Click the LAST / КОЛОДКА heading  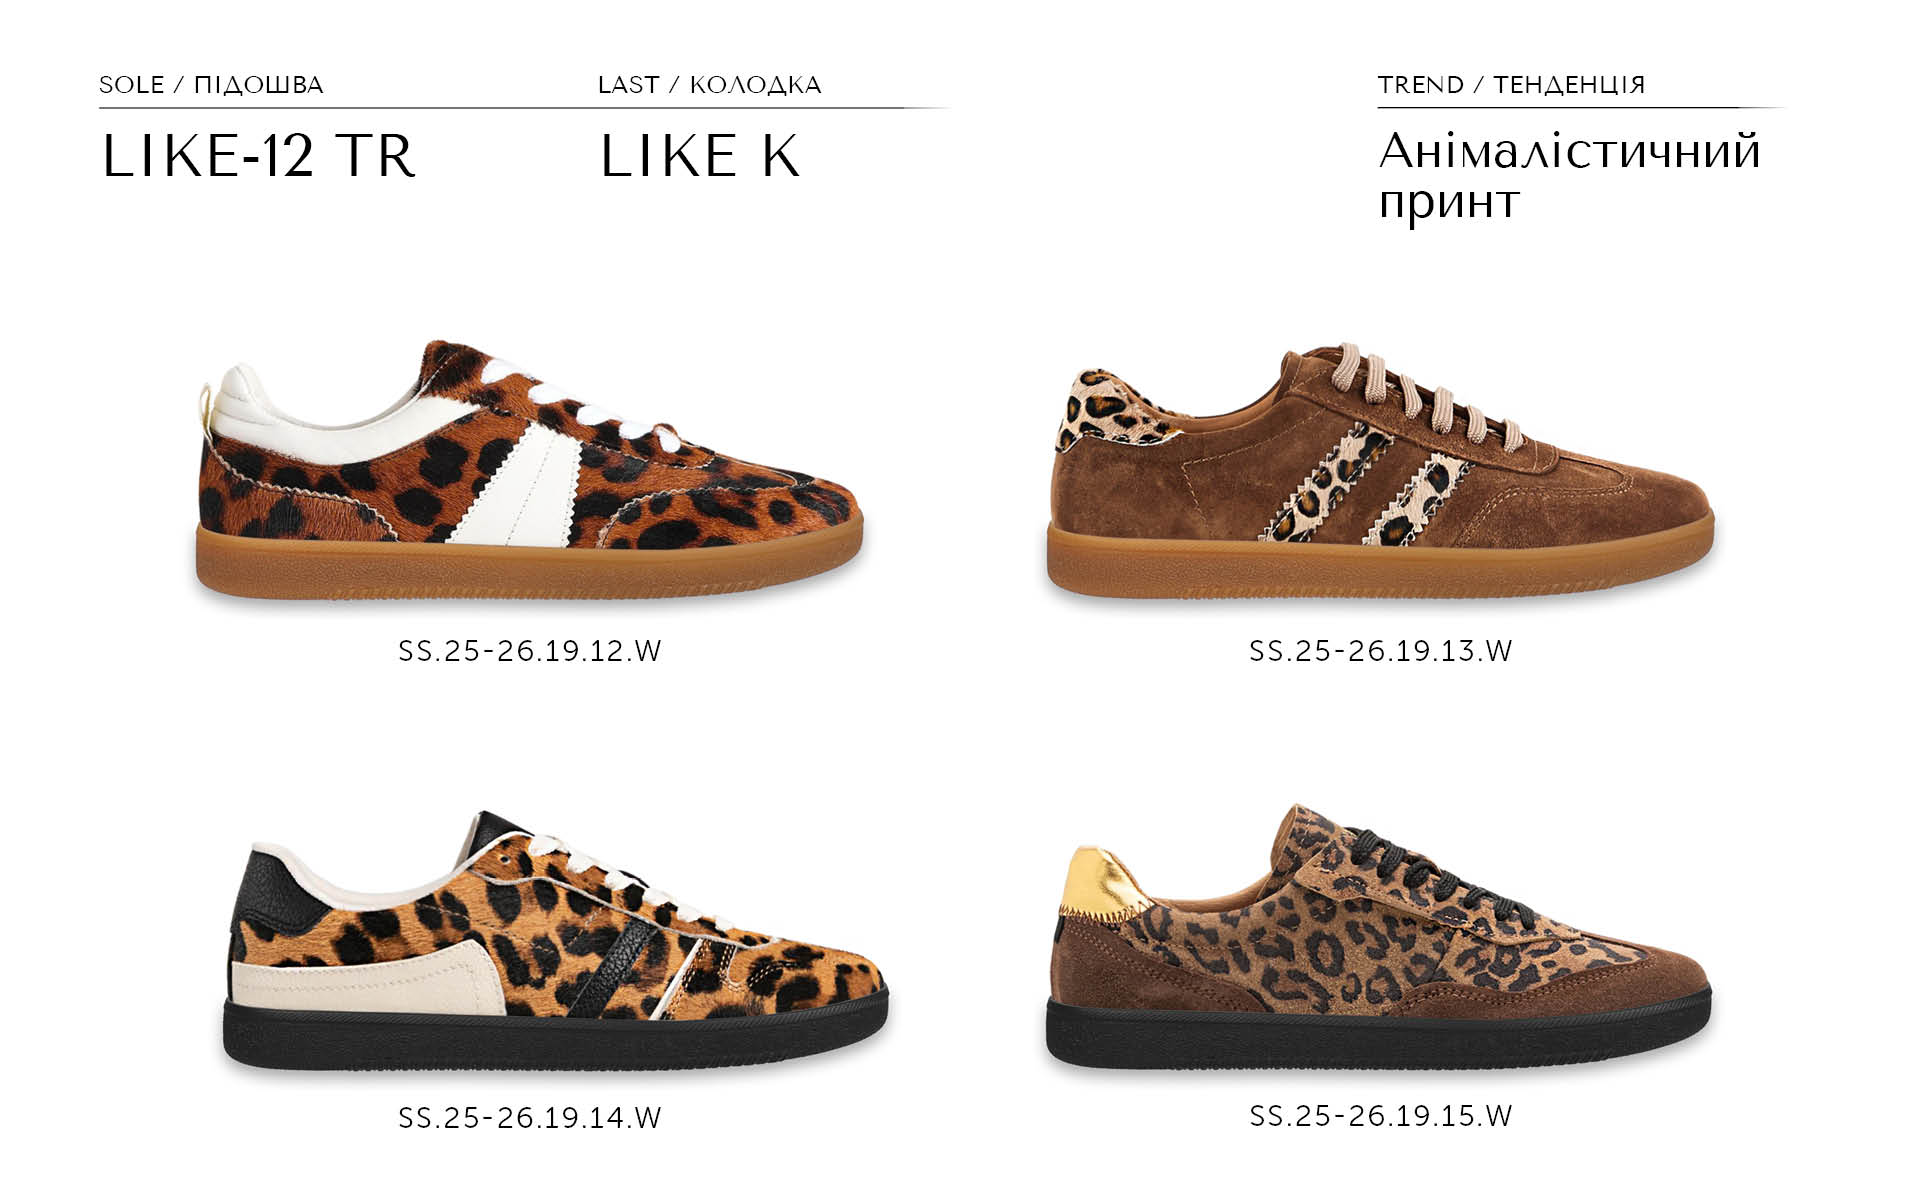click(710, 85)
